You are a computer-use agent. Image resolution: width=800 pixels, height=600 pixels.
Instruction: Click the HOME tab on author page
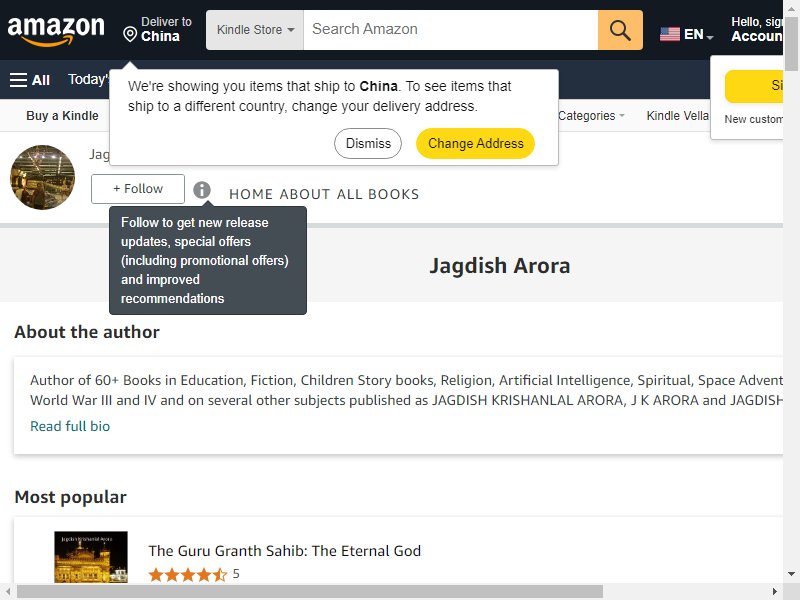[251, 194]
